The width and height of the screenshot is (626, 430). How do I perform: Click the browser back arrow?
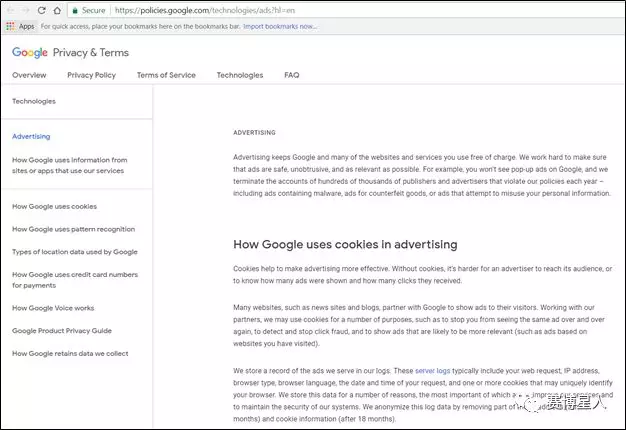tap(11, 10)
